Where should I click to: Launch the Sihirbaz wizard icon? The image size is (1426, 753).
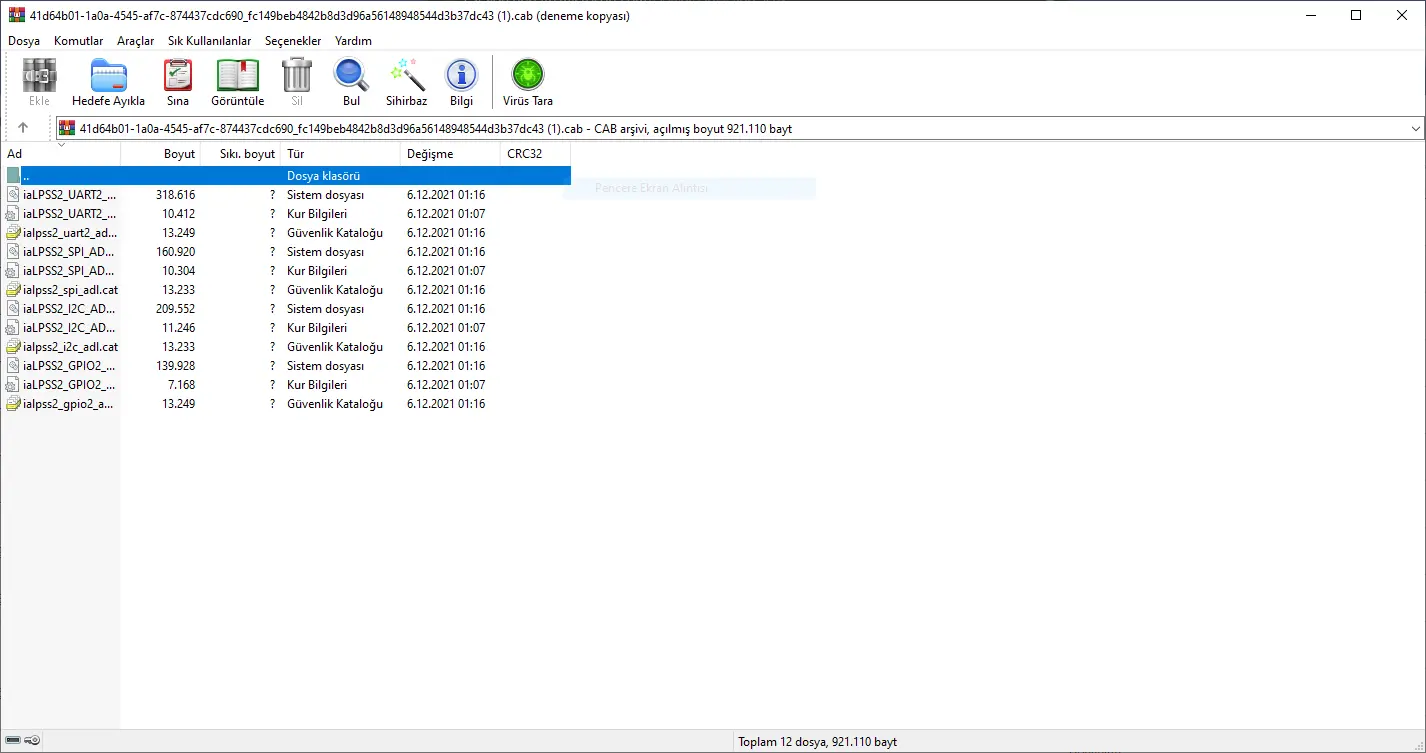(x=407, y=75)
